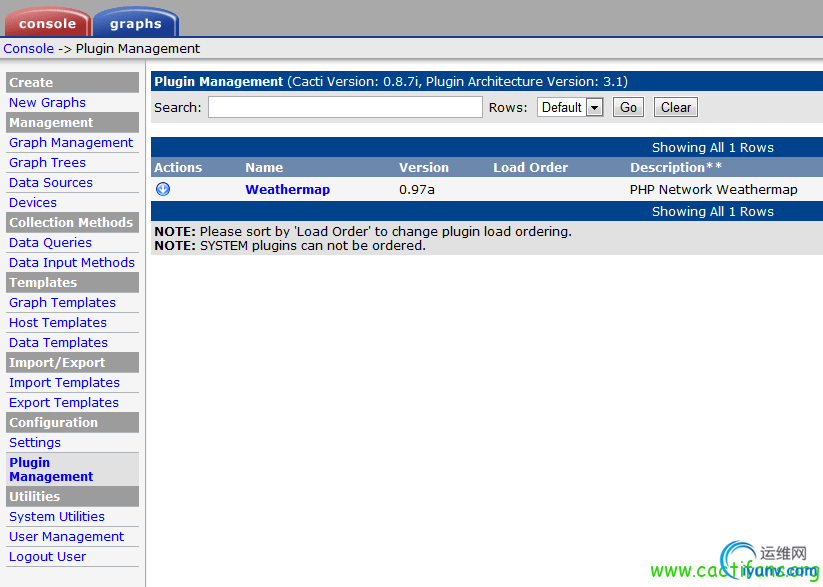
Task: Open User Management in sidebar
Action: (x=66, y=537)
